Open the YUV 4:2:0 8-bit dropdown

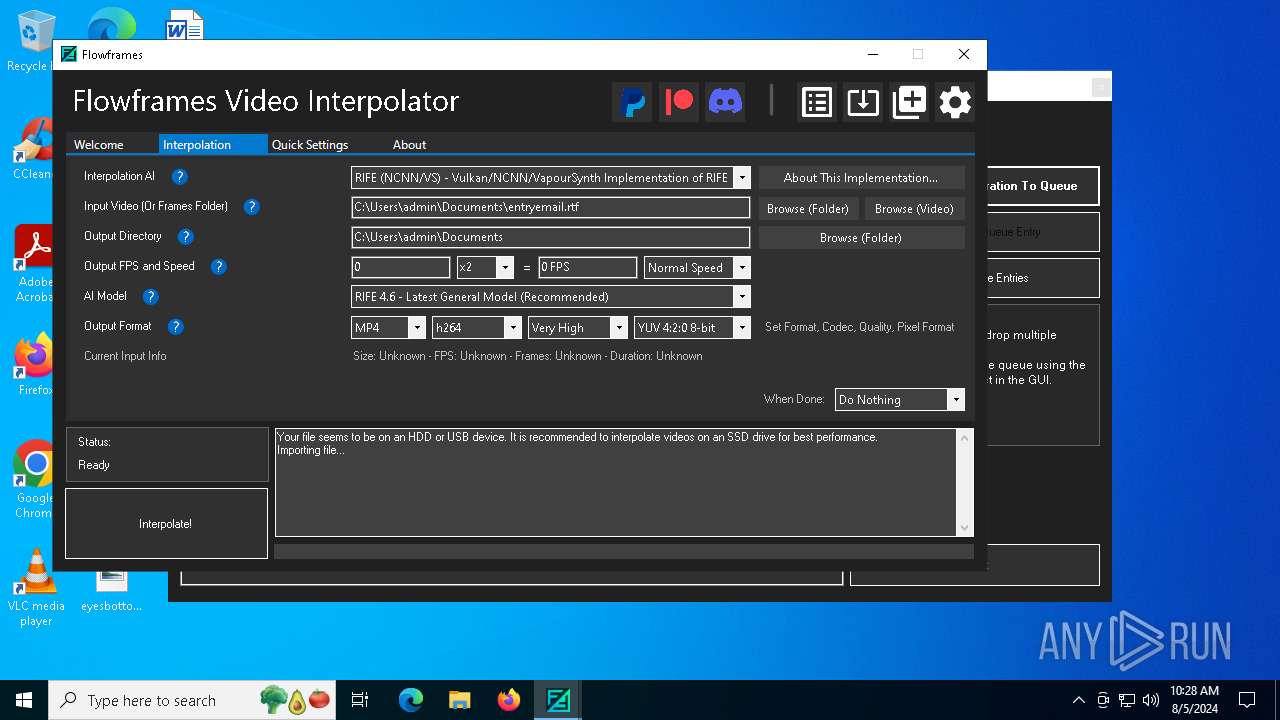(x=741, y=328)
